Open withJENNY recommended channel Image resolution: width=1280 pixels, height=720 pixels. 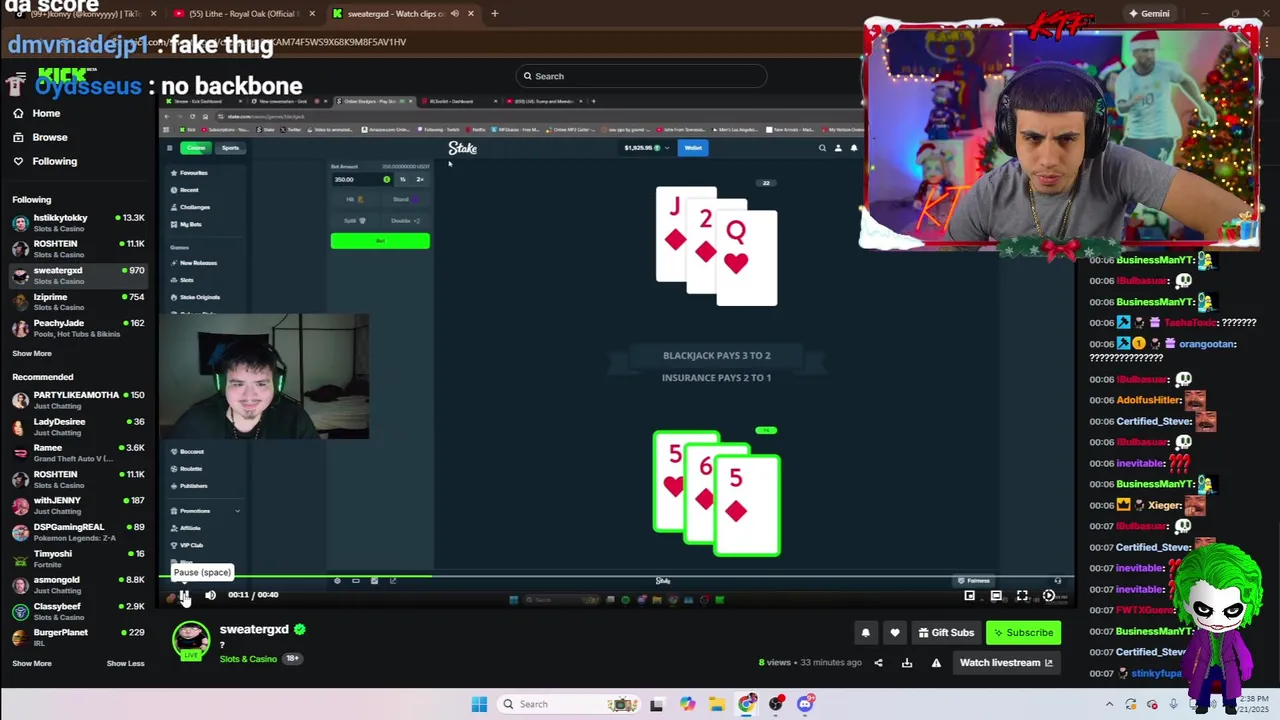pyautogui.click(x=79, y=506)
